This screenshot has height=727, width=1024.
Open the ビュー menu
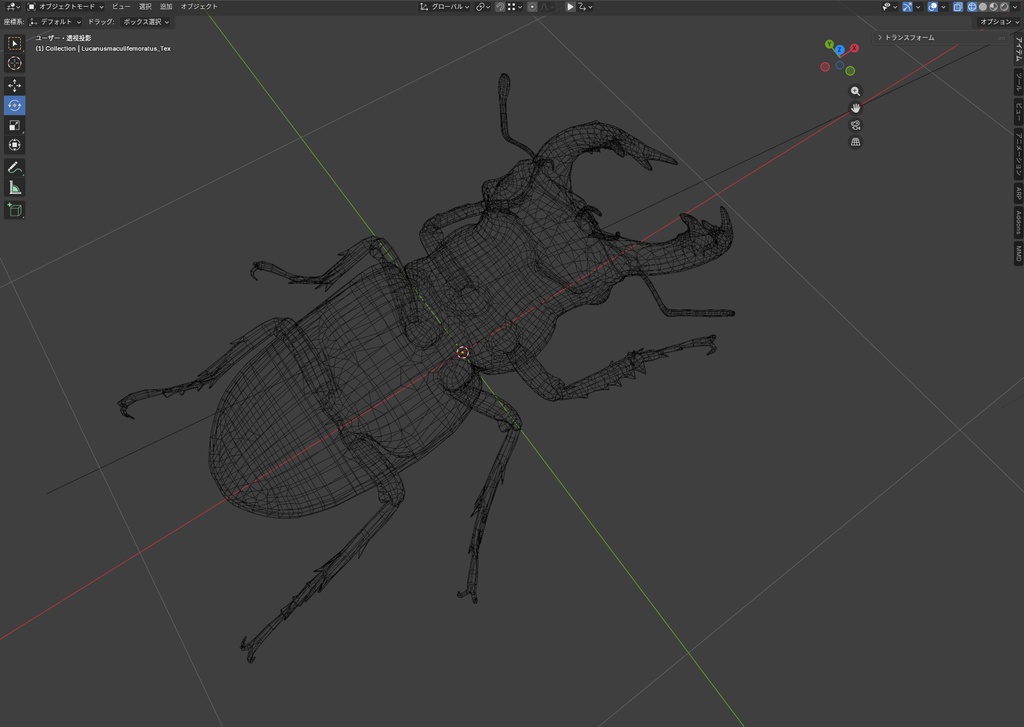click(x=121, y=7)
